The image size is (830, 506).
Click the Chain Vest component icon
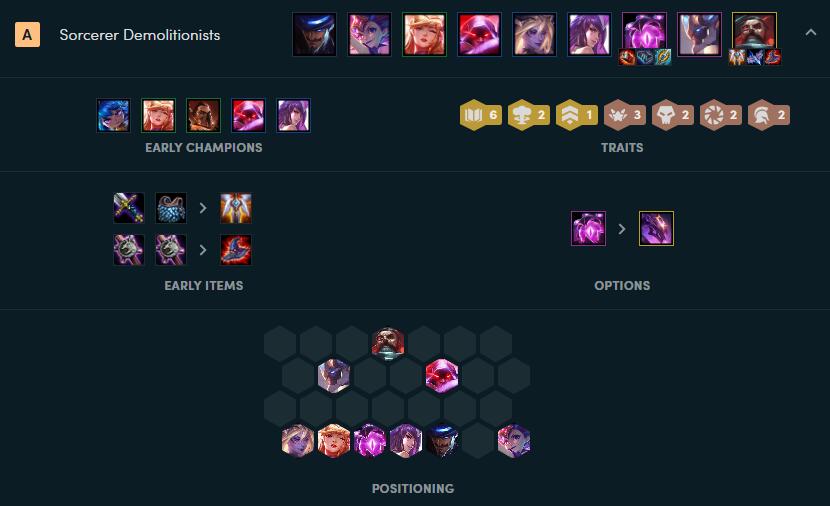tap(170, 208)
